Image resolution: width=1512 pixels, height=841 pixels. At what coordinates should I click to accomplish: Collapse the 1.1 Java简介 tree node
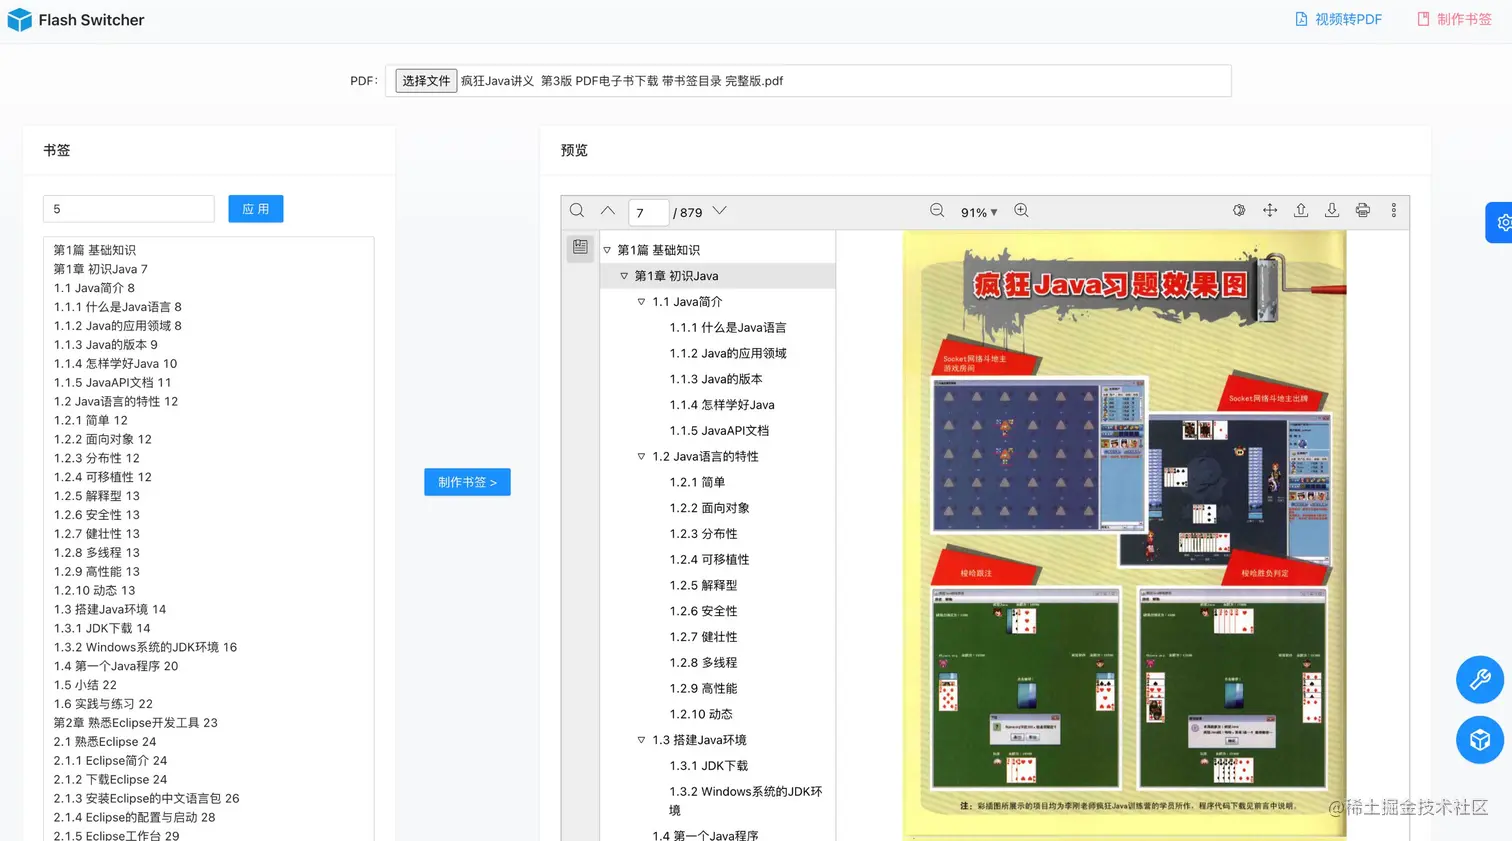click(x=642, y=302)
